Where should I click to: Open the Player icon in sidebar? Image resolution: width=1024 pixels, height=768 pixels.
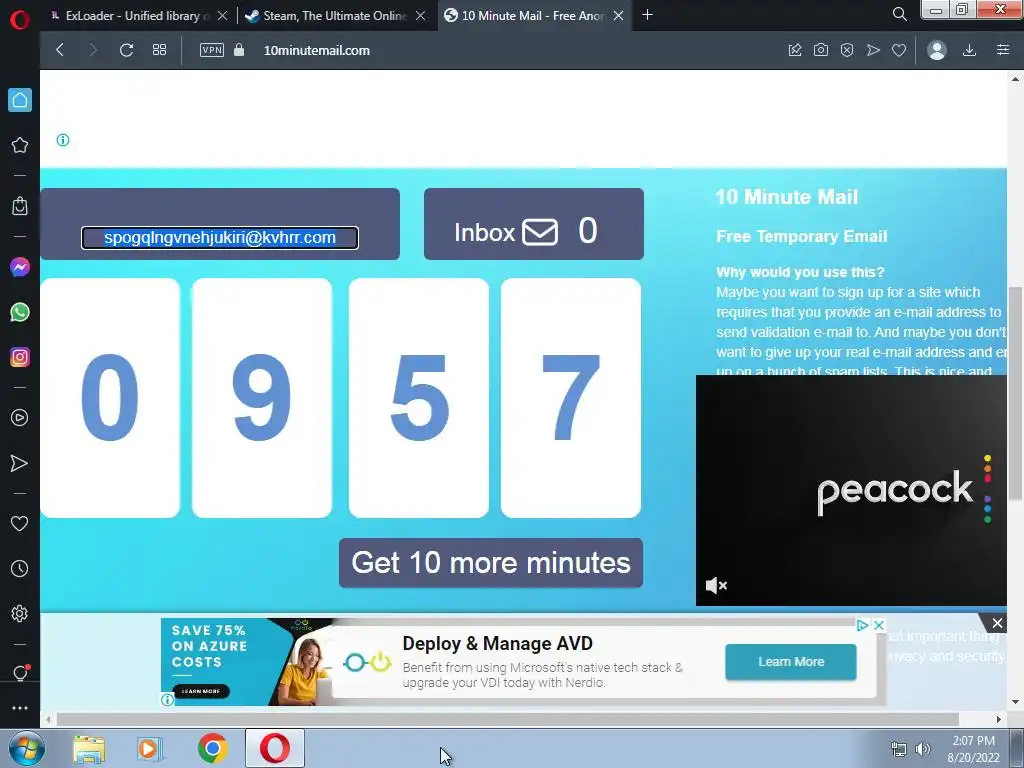click(20, 418)
